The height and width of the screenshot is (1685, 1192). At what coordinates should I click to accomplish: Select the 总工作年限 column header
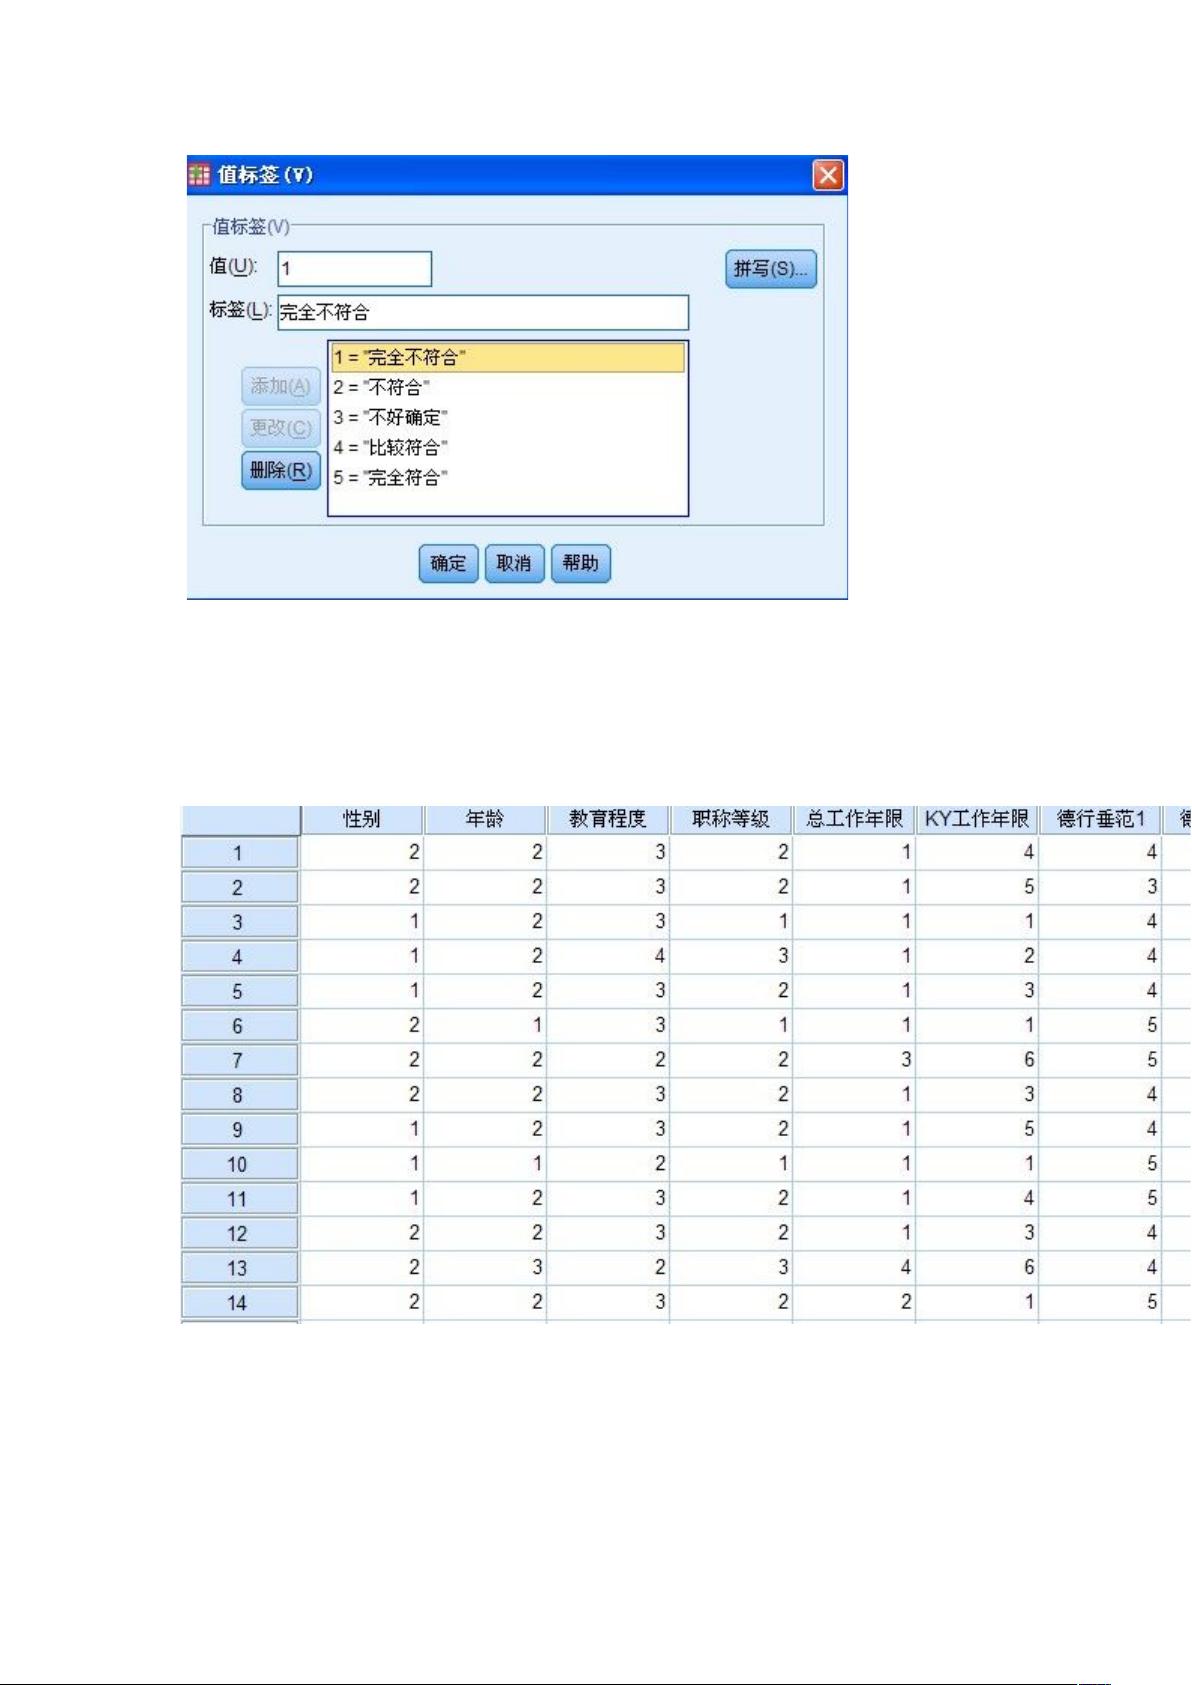click(x=853, y=819)
